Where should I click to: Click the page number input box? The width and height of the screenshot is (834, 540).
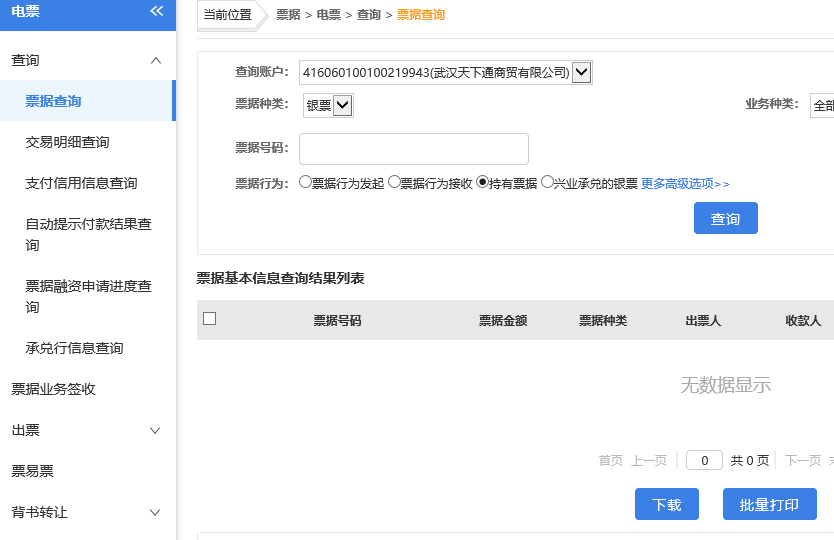coord(704,460)
